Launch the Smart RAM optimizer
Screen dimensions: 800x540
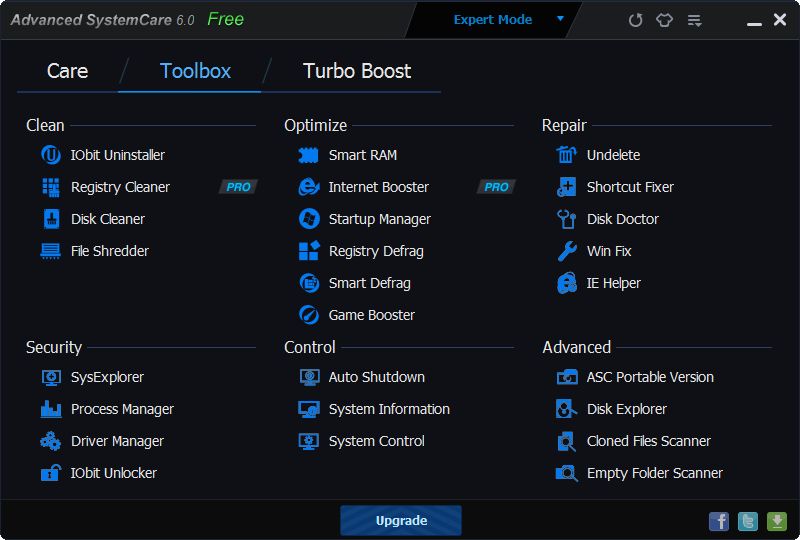pyautogui.click(x=362, y=155)
